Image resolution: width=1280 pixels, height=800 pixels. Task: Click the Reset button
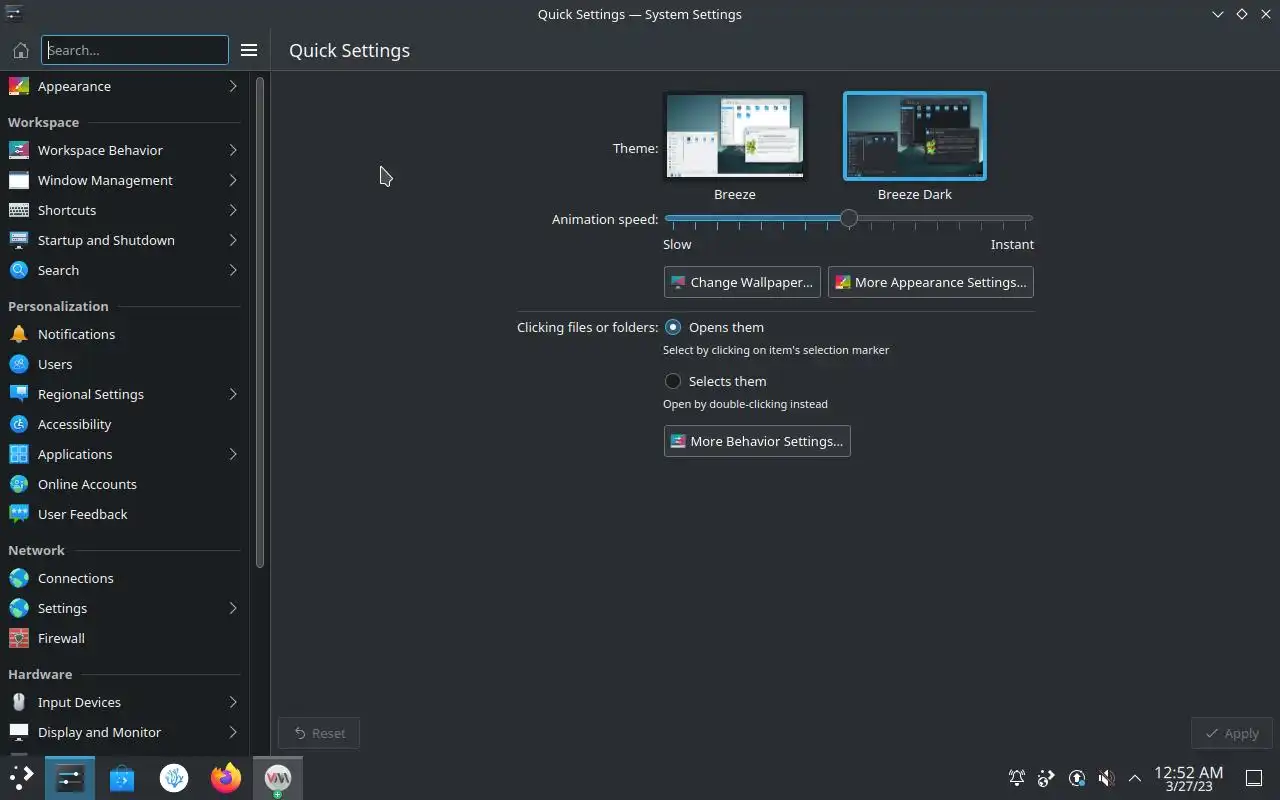[x=319, y=733]
